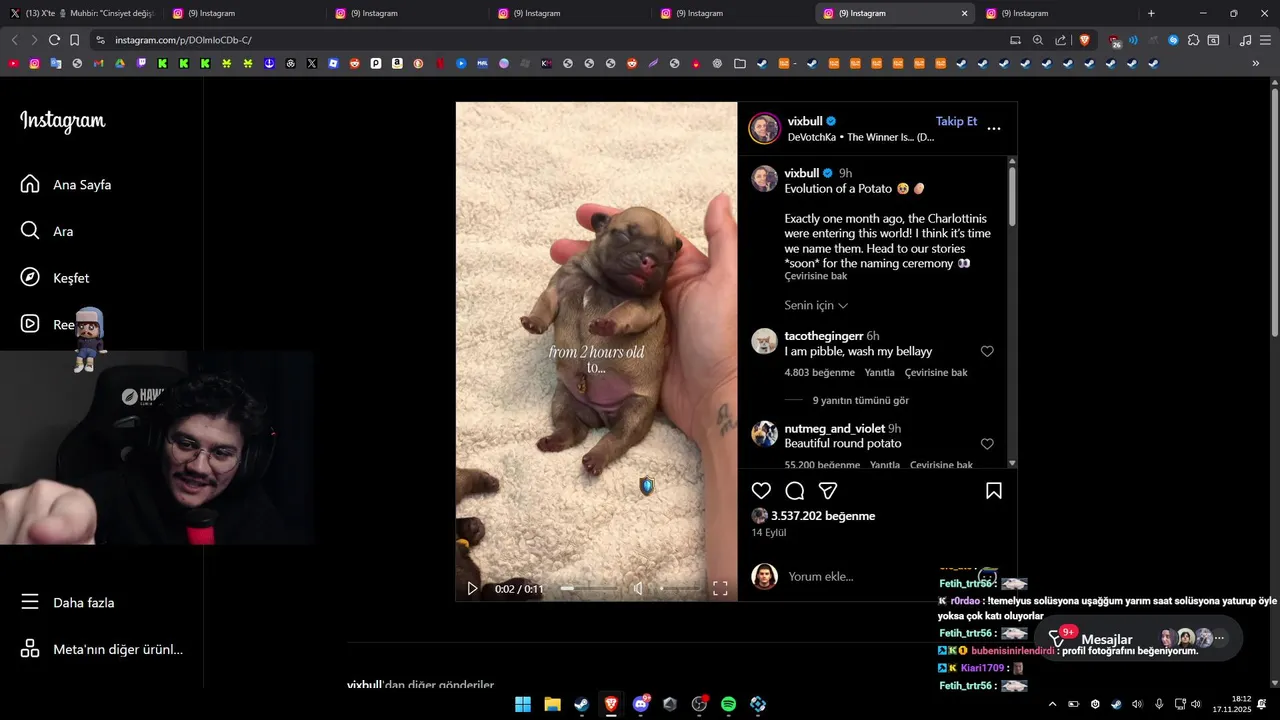Image resolution: width=1280 pixels, height=720 pixels.
Task: Open Daha fazla menu in sidebar
Action: coord(68,602)
